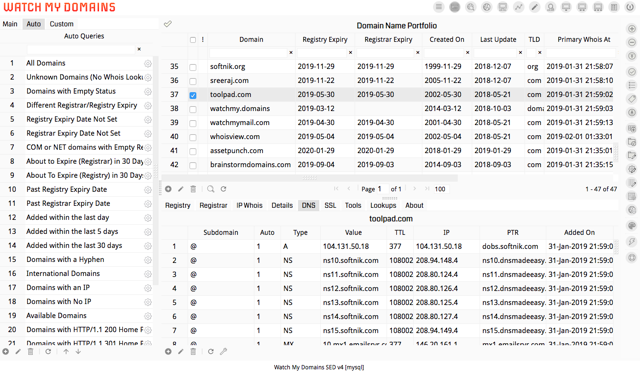Click the ns10.softnik.com value cell
Image resolution: width=640 pixels, height=373 pixels.
[353, 260]
